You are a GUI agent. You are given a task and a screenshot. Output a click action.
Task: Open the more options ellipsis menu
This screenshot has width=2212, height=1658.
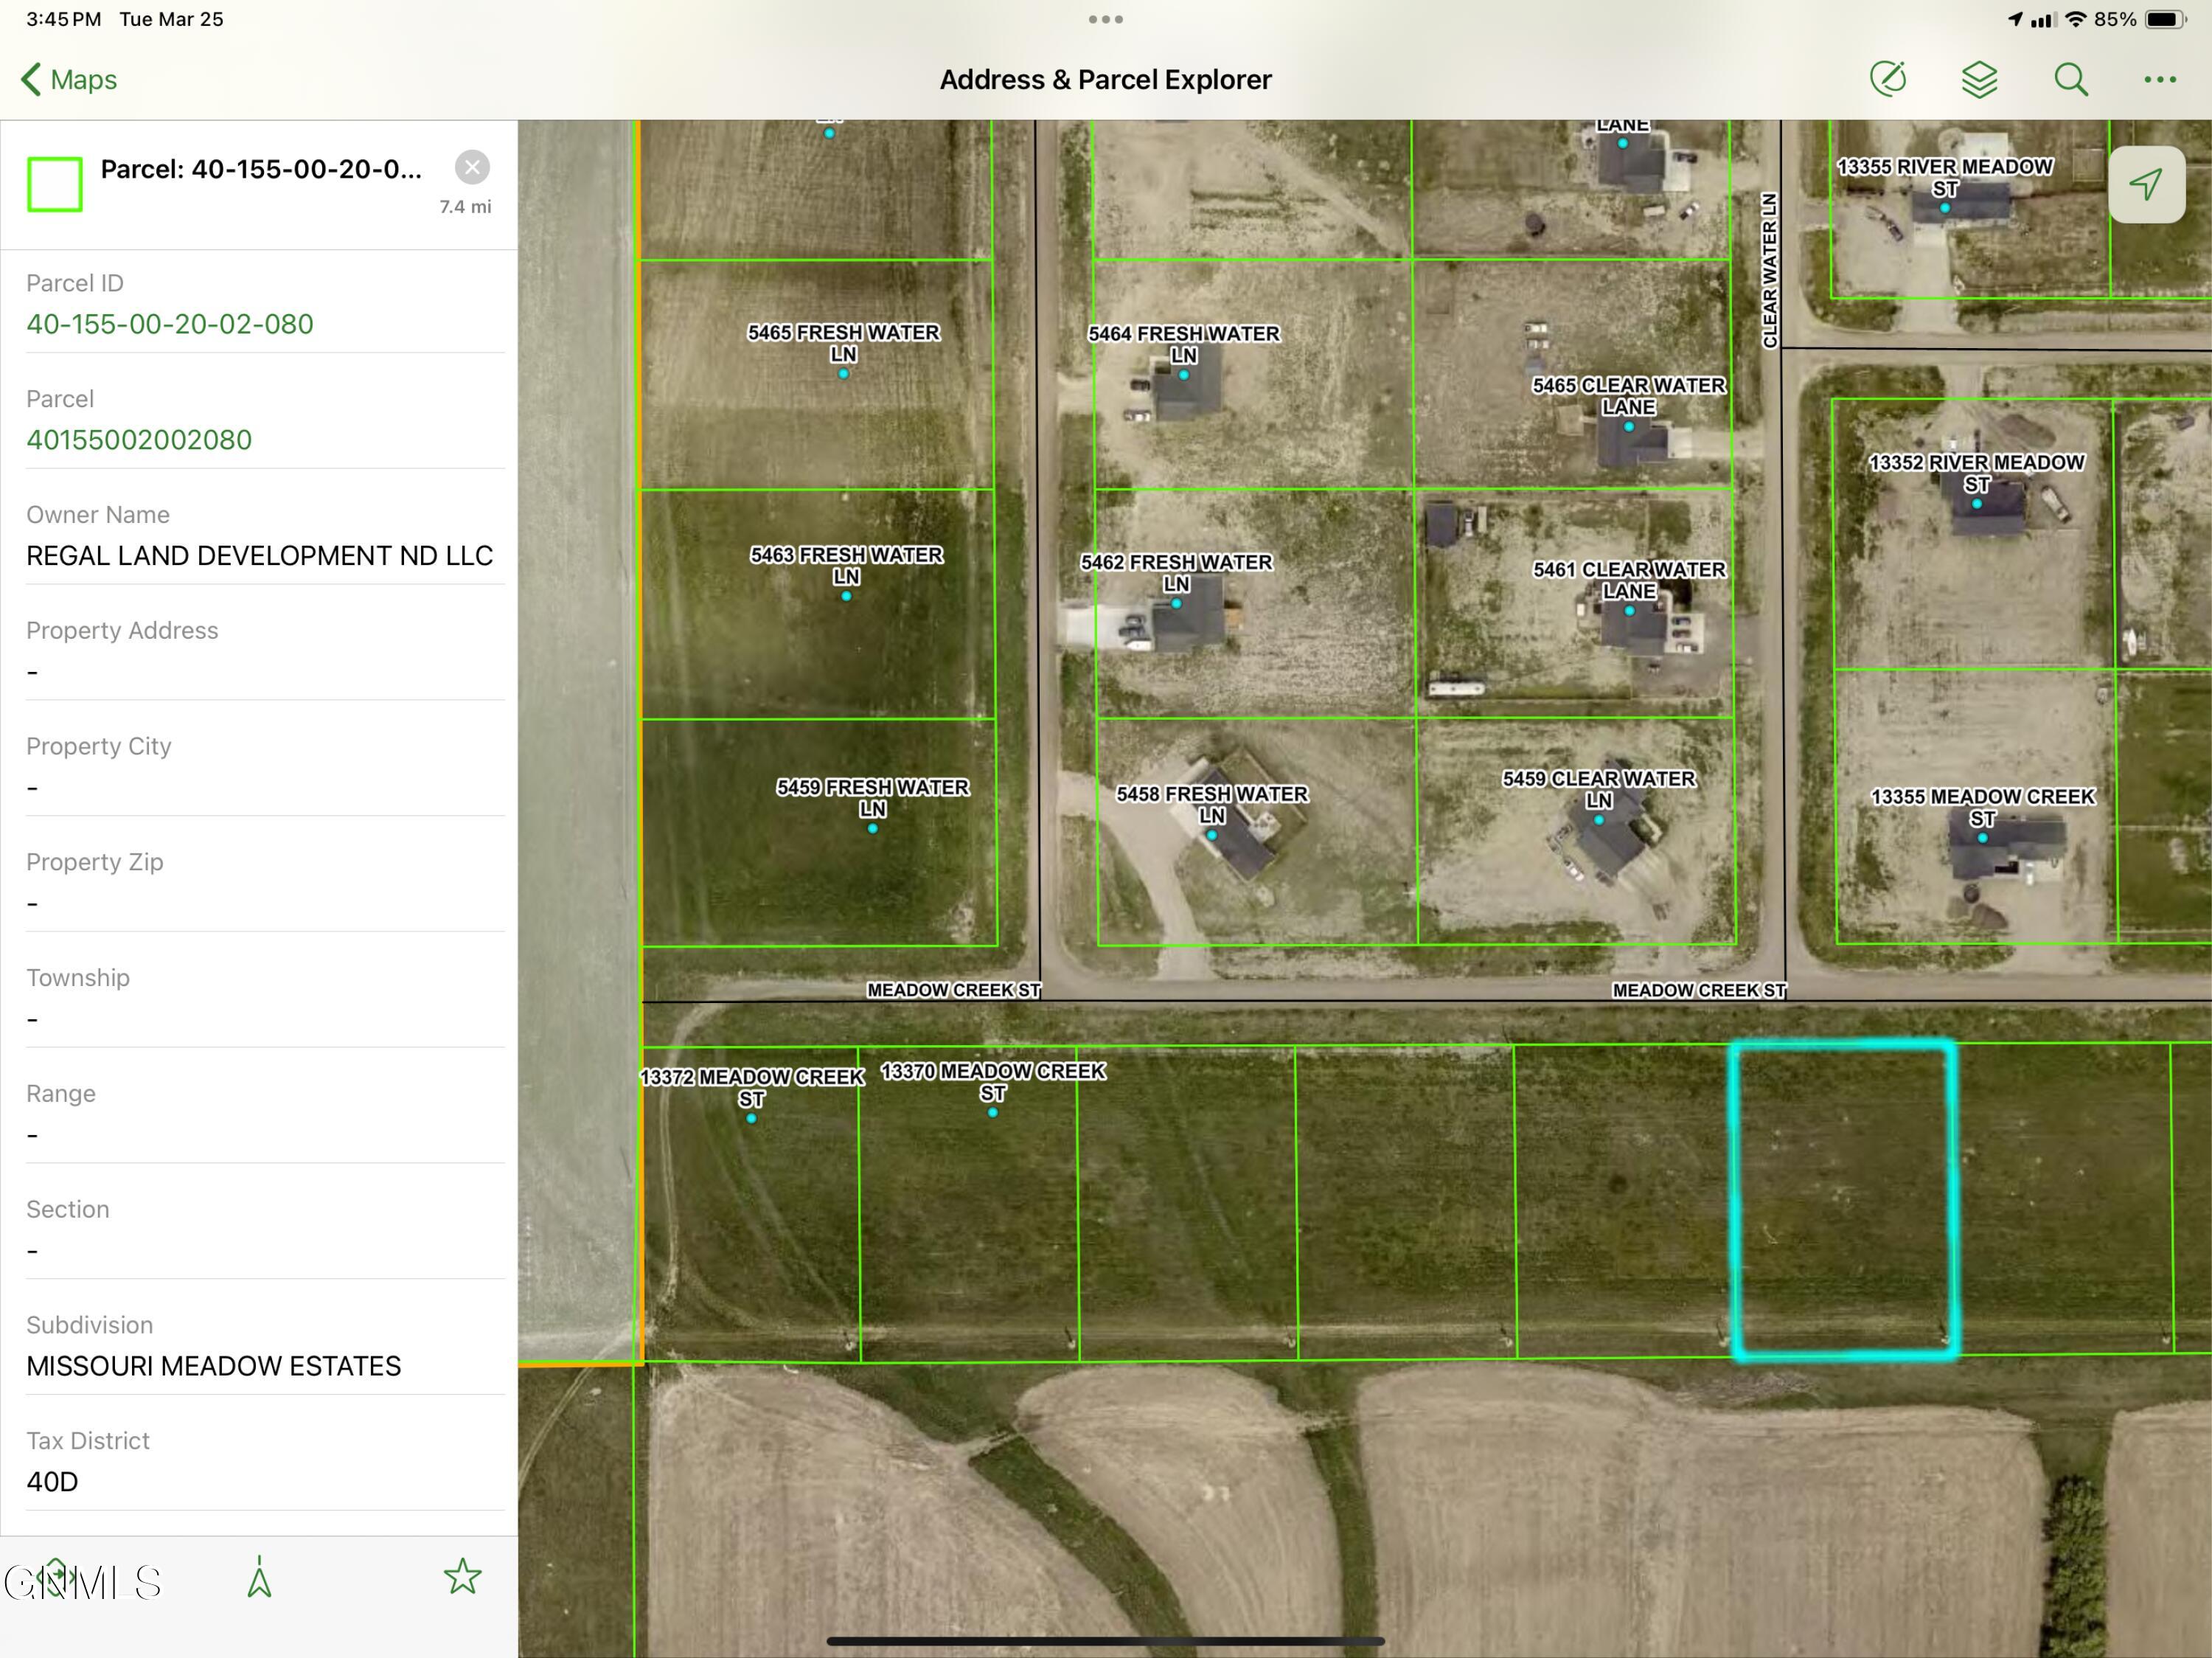pos(2159,79)
